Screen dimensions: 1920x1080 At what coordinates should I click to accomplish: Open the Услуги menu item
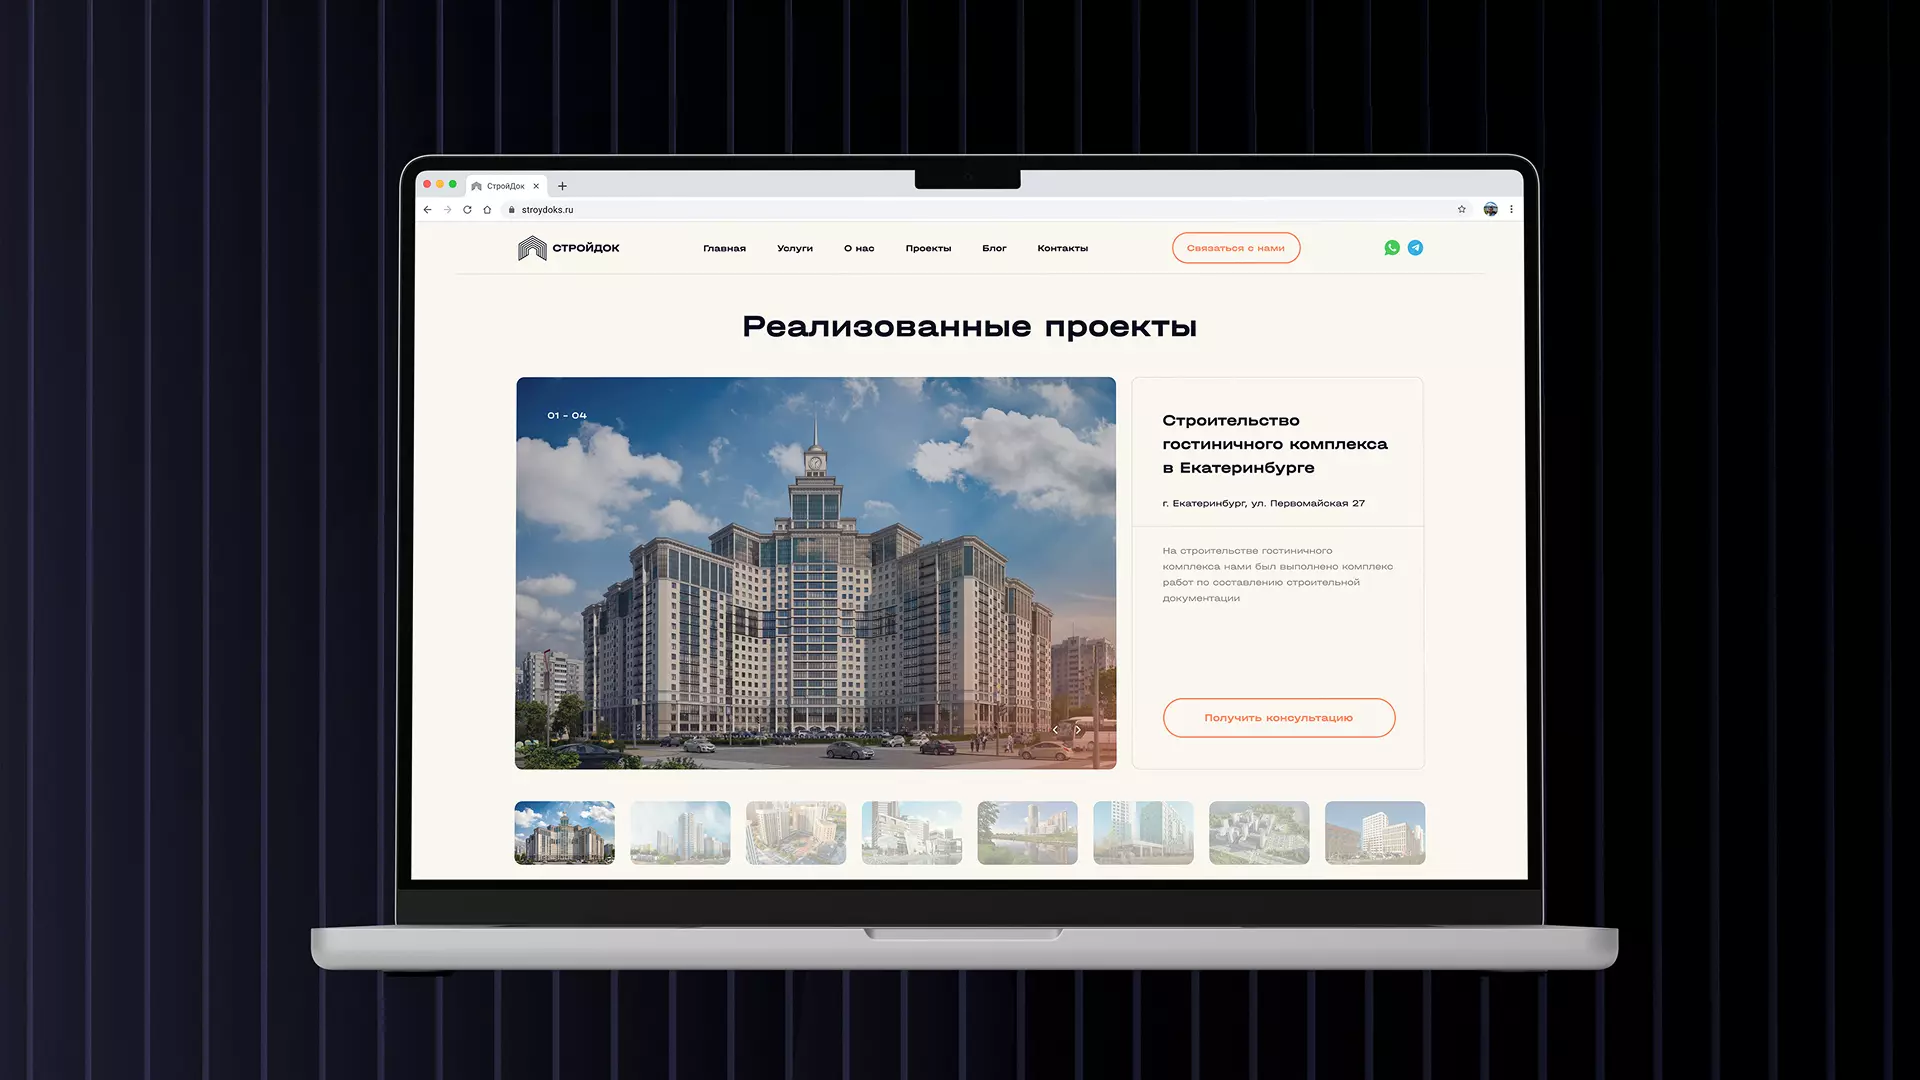point(794,248)
